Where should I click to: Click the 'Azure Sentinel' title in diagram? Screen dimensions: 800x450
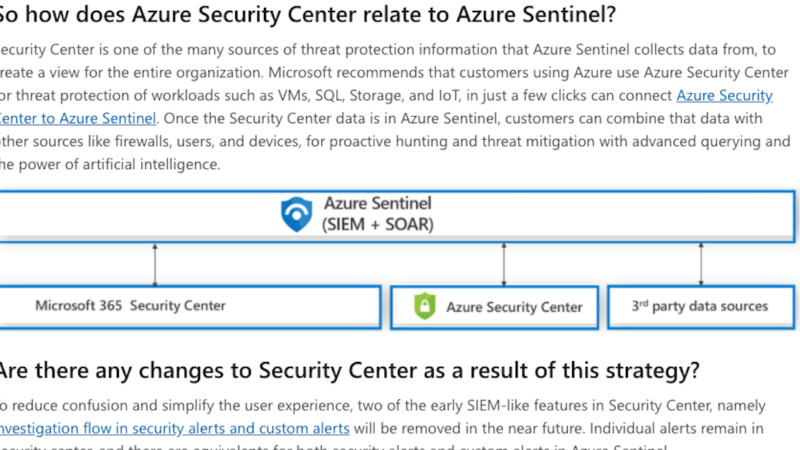coord(378,203)
